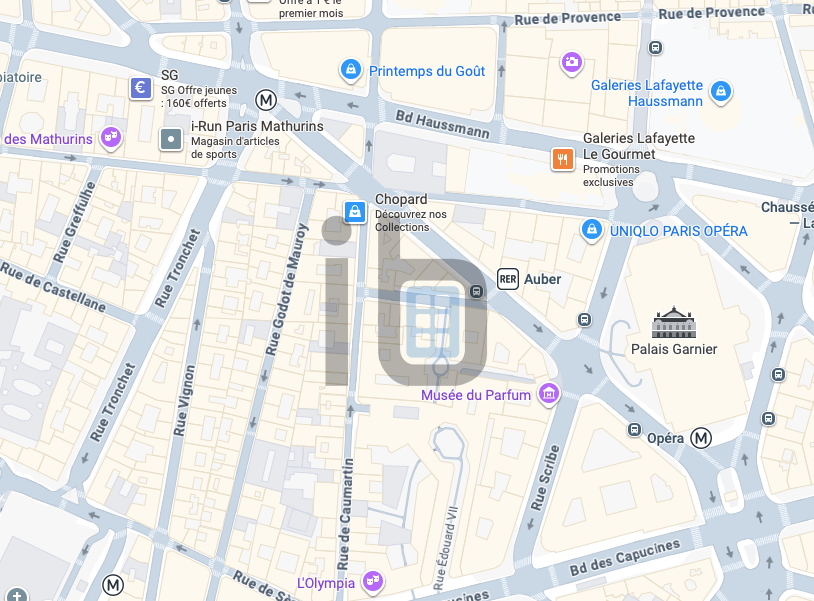Click the UNIQLO PARIS OPÉRA text label
The image size is (814, 601).
(x=679, y=231)
